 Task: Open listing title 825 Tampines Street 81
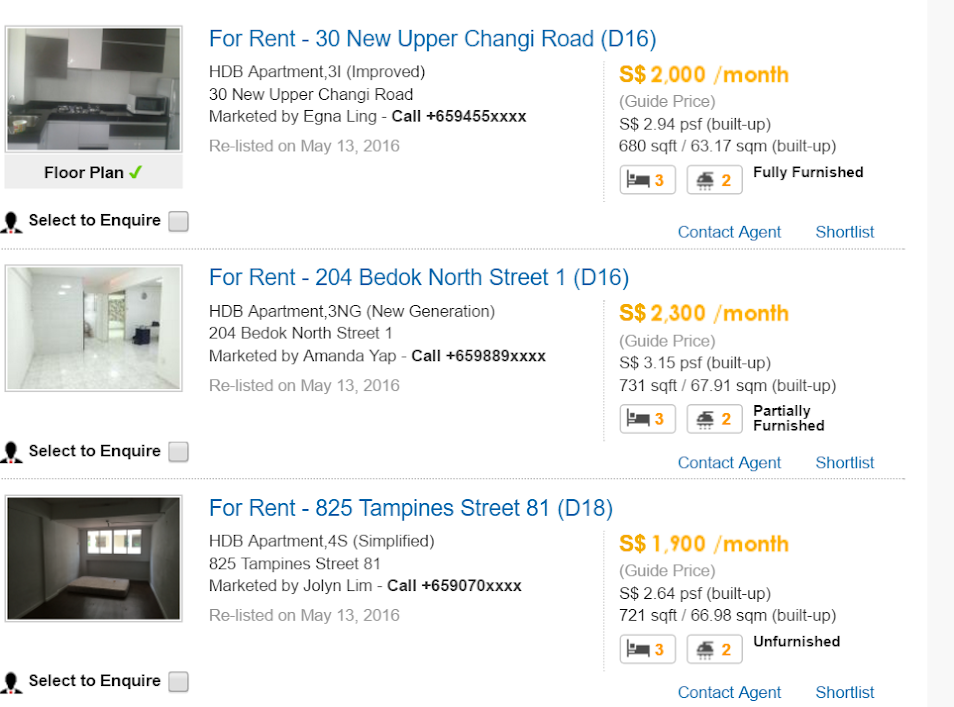click(410, 508)
